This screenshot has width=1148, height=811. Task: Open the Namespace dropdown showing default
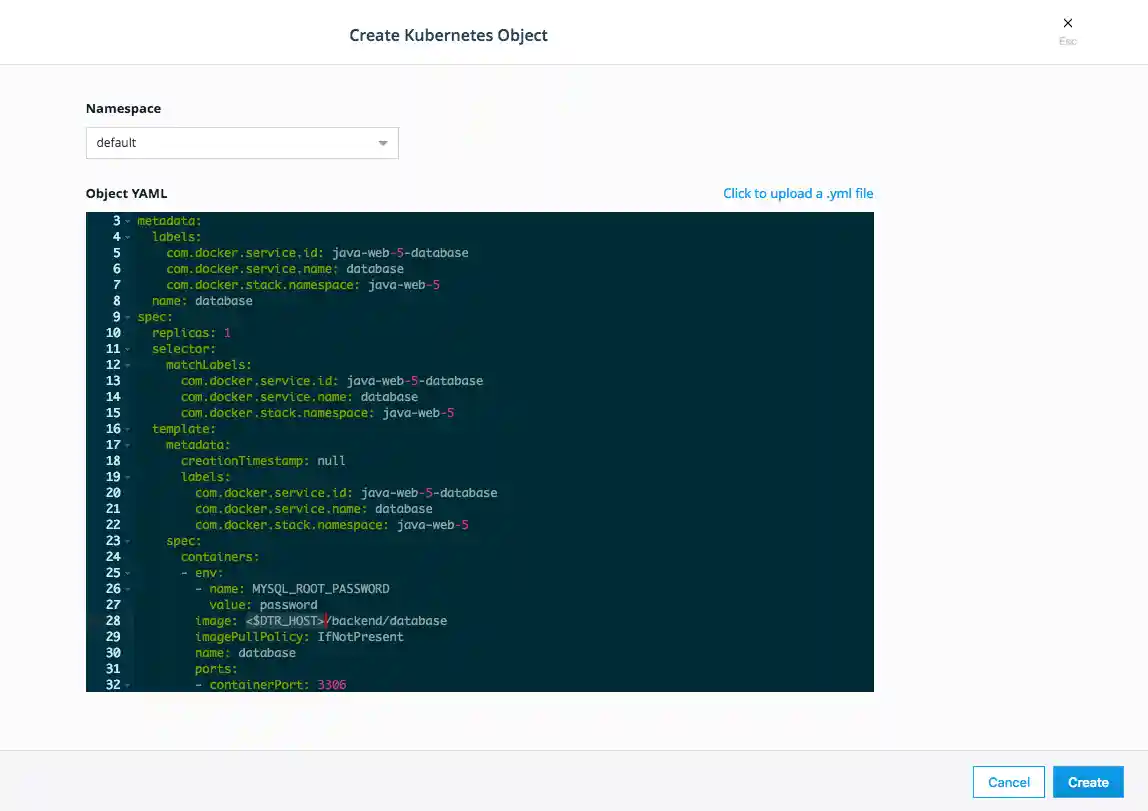pos(242,143)
